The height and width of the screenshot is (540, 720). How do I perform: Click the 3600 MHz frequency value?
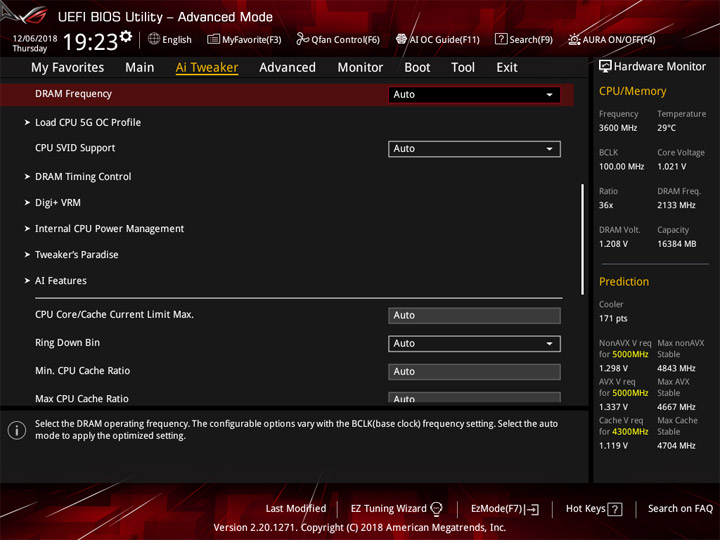coord(618,128)
